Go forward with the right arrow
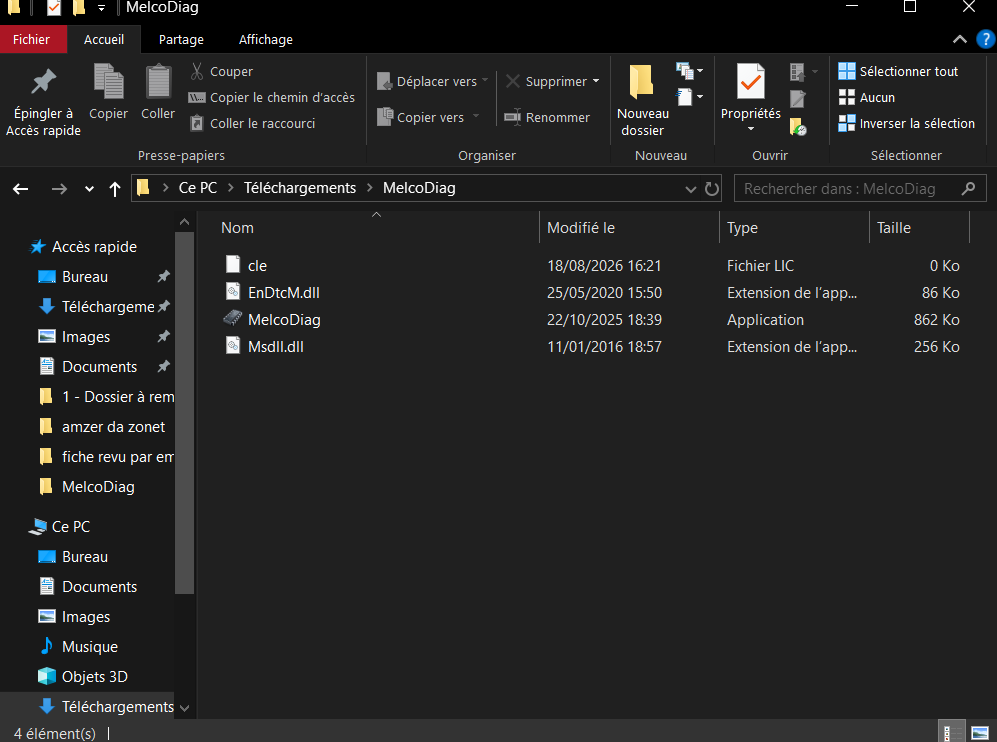Screen dimensions: 997x742 click(x=59, y=189)
